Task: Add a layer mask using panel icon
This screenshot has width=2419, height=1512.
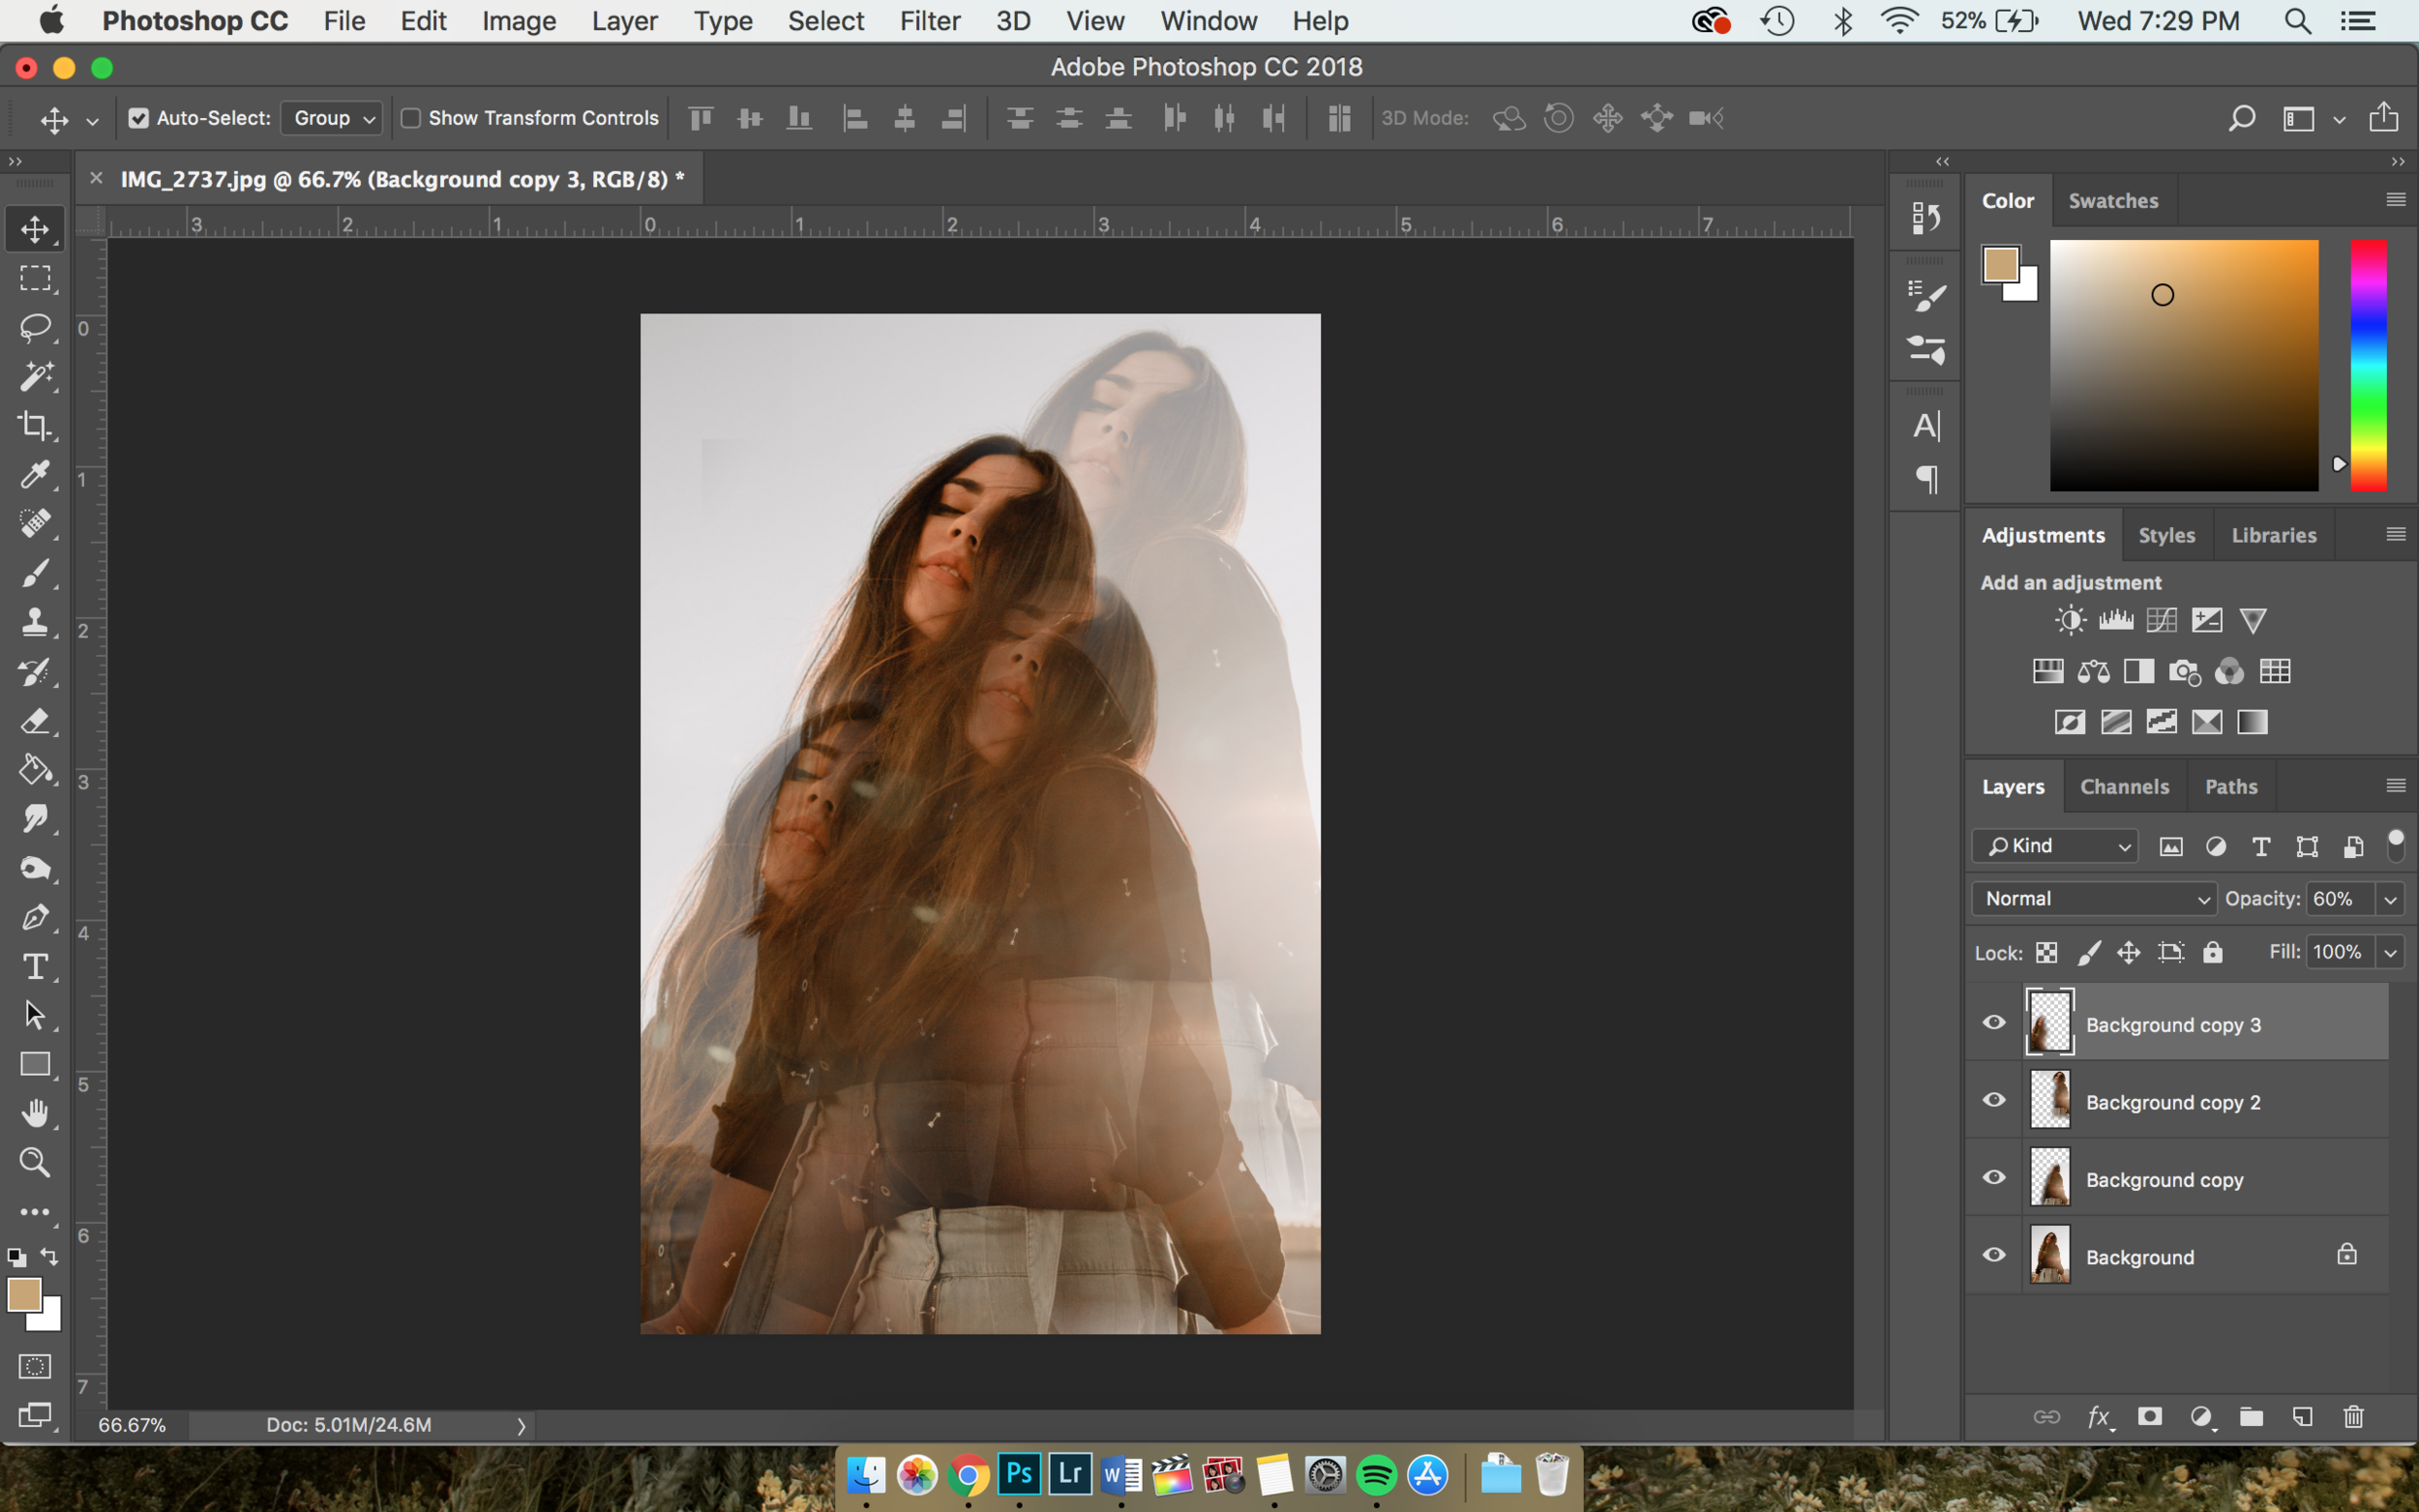Action: [2149, 1417]
